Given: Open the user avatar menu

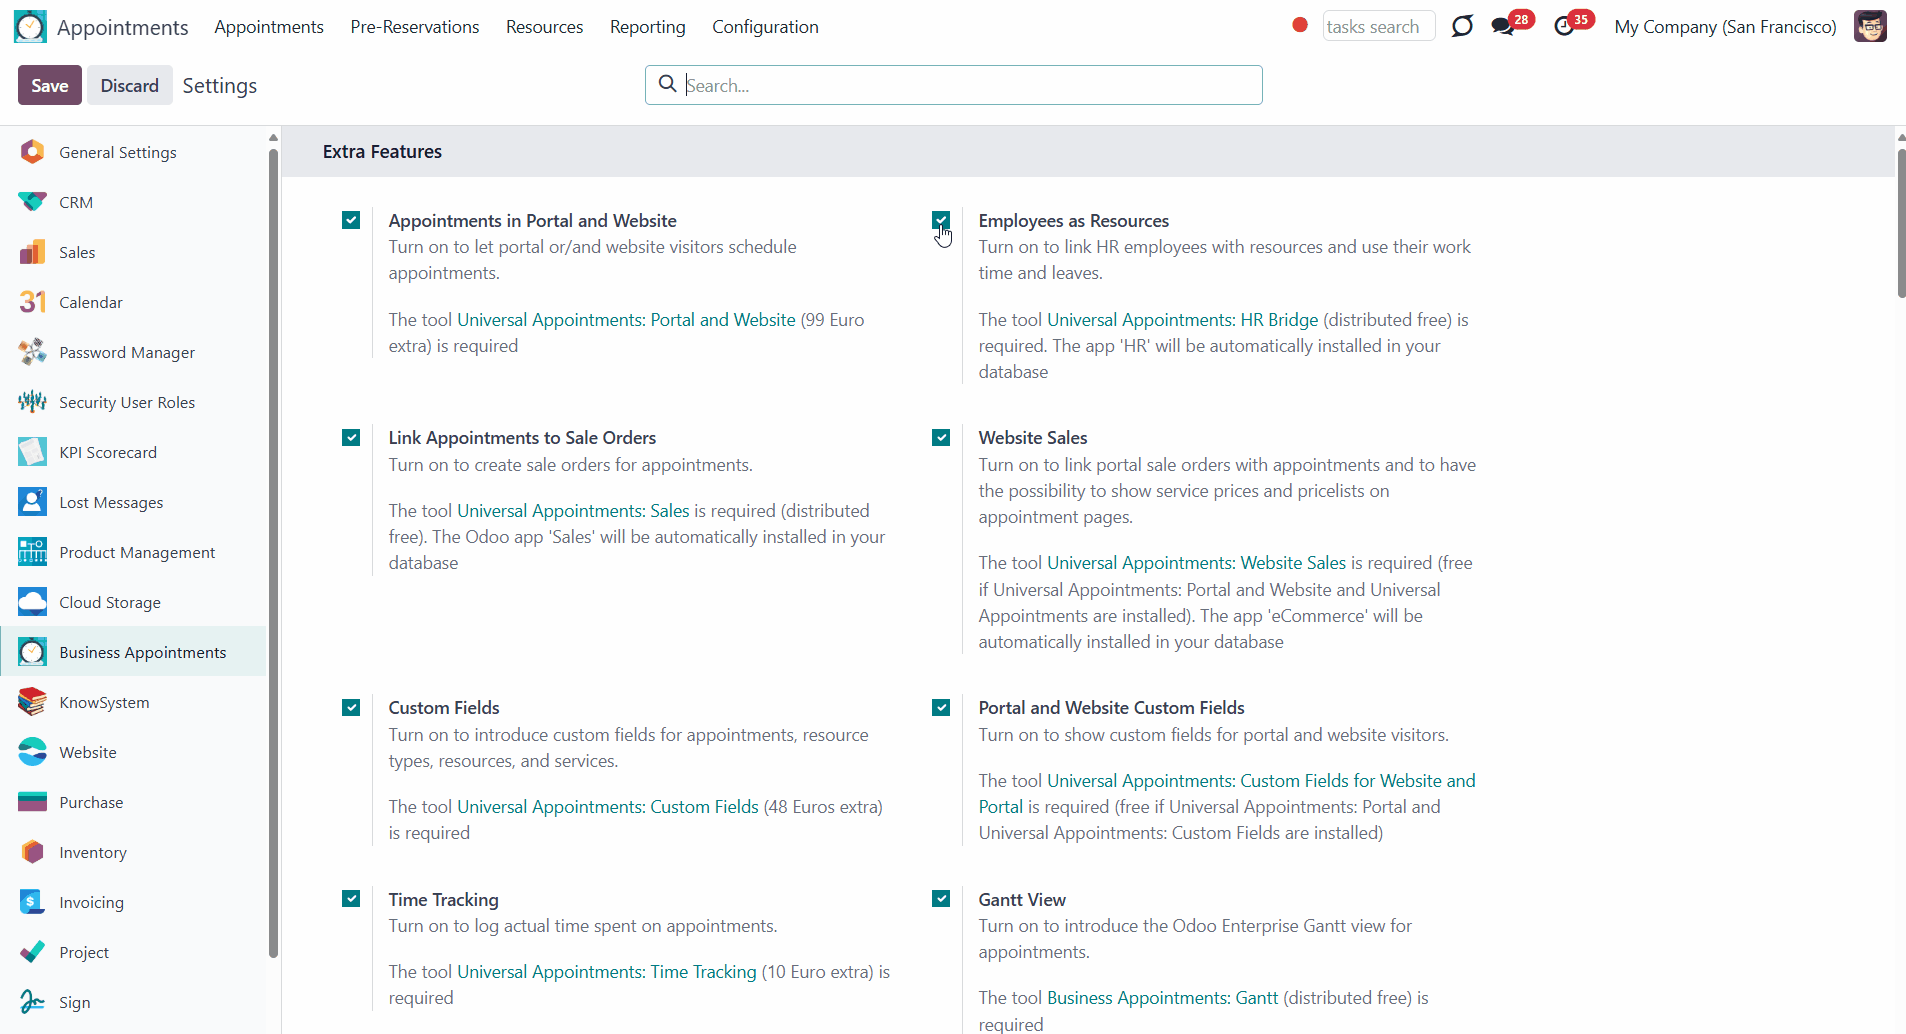Looking at the screenshot, I should click(x=1870, y=26).
